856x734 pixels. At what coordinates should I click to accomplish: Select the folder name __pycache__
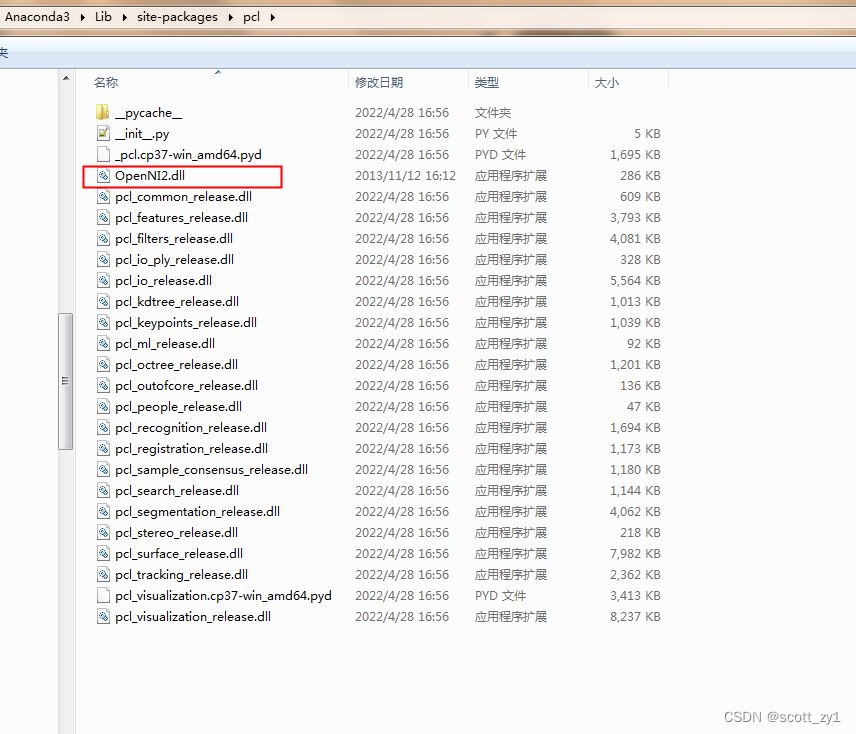click(148, 113)
